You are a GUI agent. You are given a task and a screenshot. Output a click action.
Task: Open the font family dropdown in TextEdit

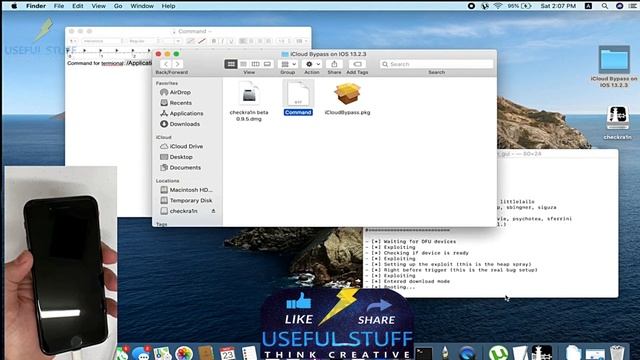(102, 41)
